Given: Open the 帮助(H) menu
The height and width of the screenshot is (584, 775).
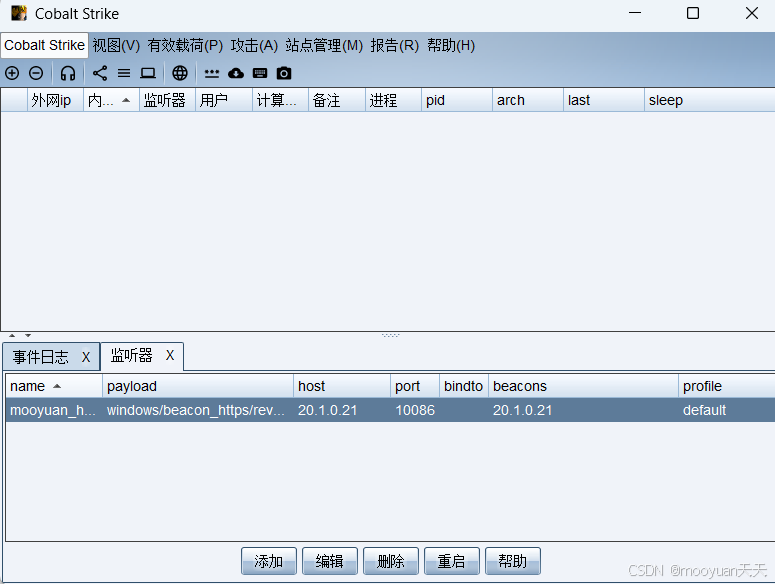Looking at the screenshot, I should [x=451, y=45].
